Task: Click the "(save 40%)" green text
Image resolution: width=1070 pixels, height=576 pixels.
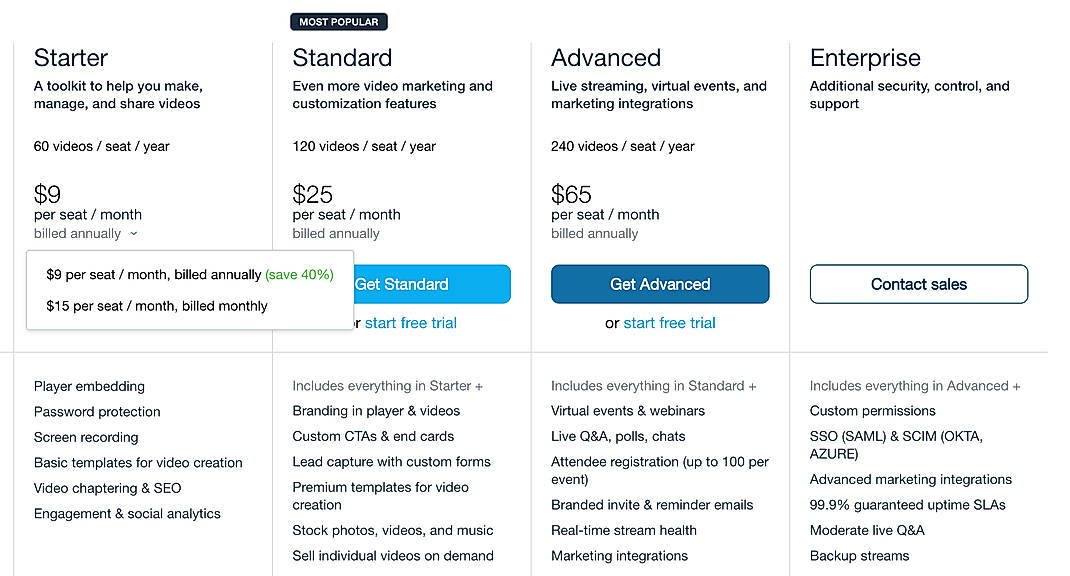Action: [x=299, y=274]
